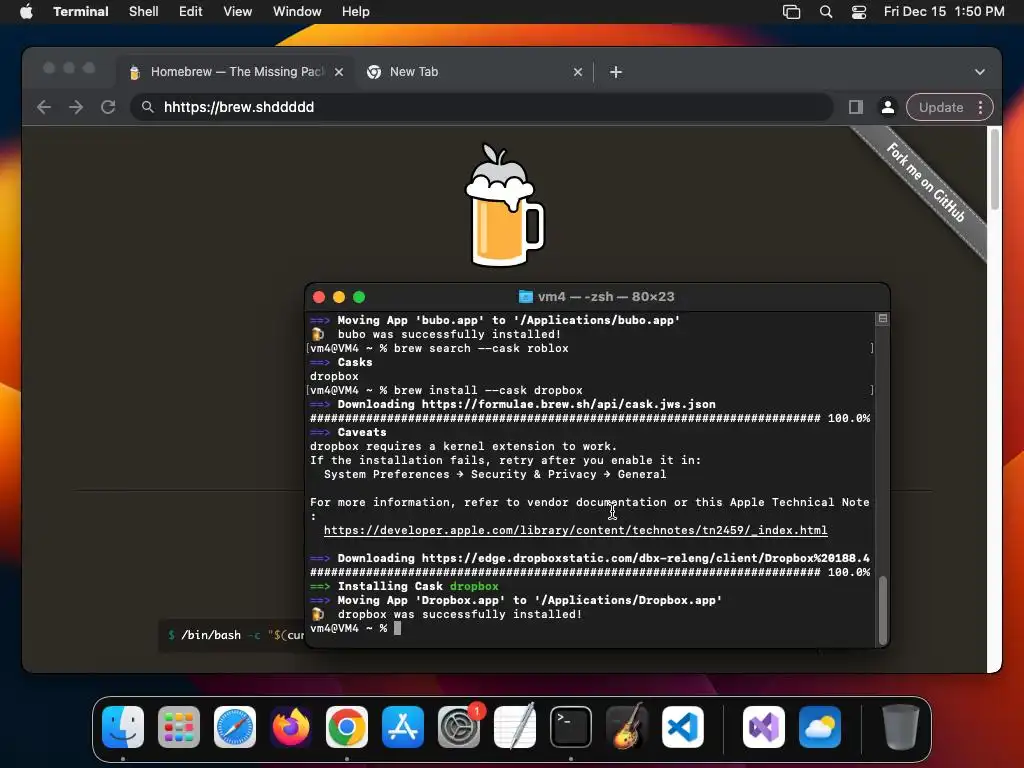
Task: Click 'bubo was successfully installed!' line
Action: [x=449, y=334]
